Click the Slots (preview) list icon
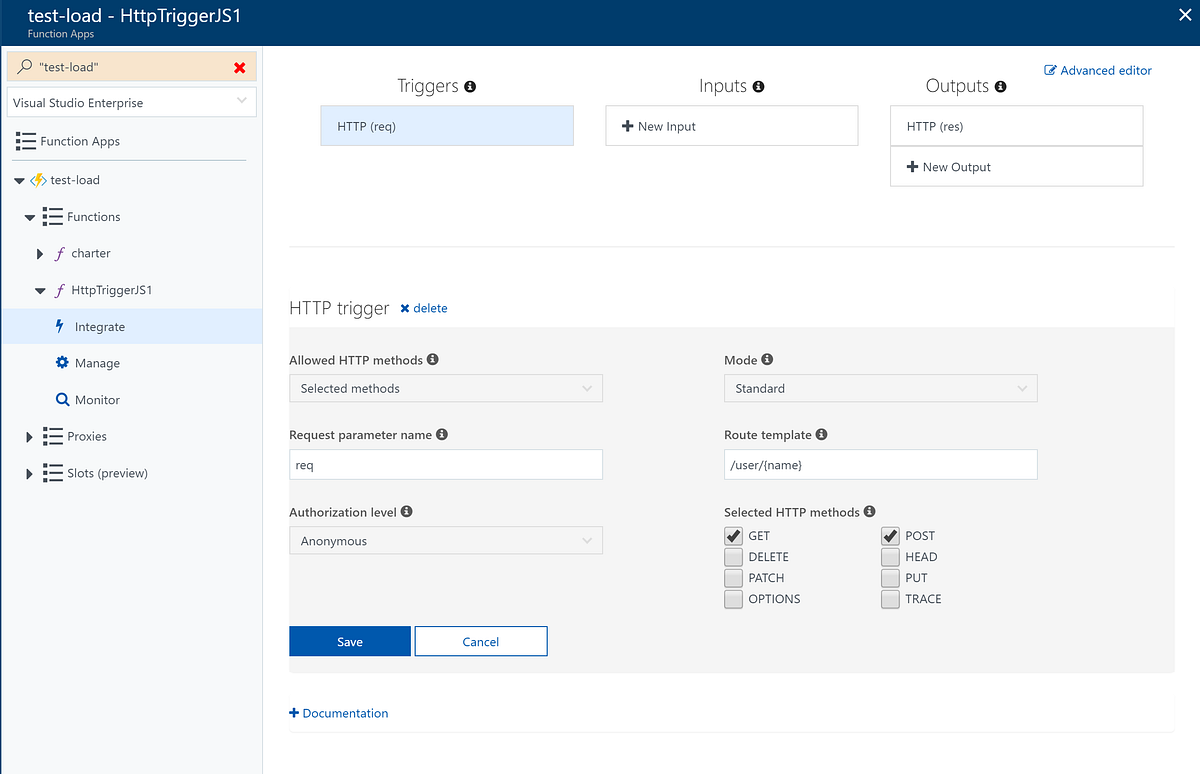 pyautogui.click(x=53, y=473)
